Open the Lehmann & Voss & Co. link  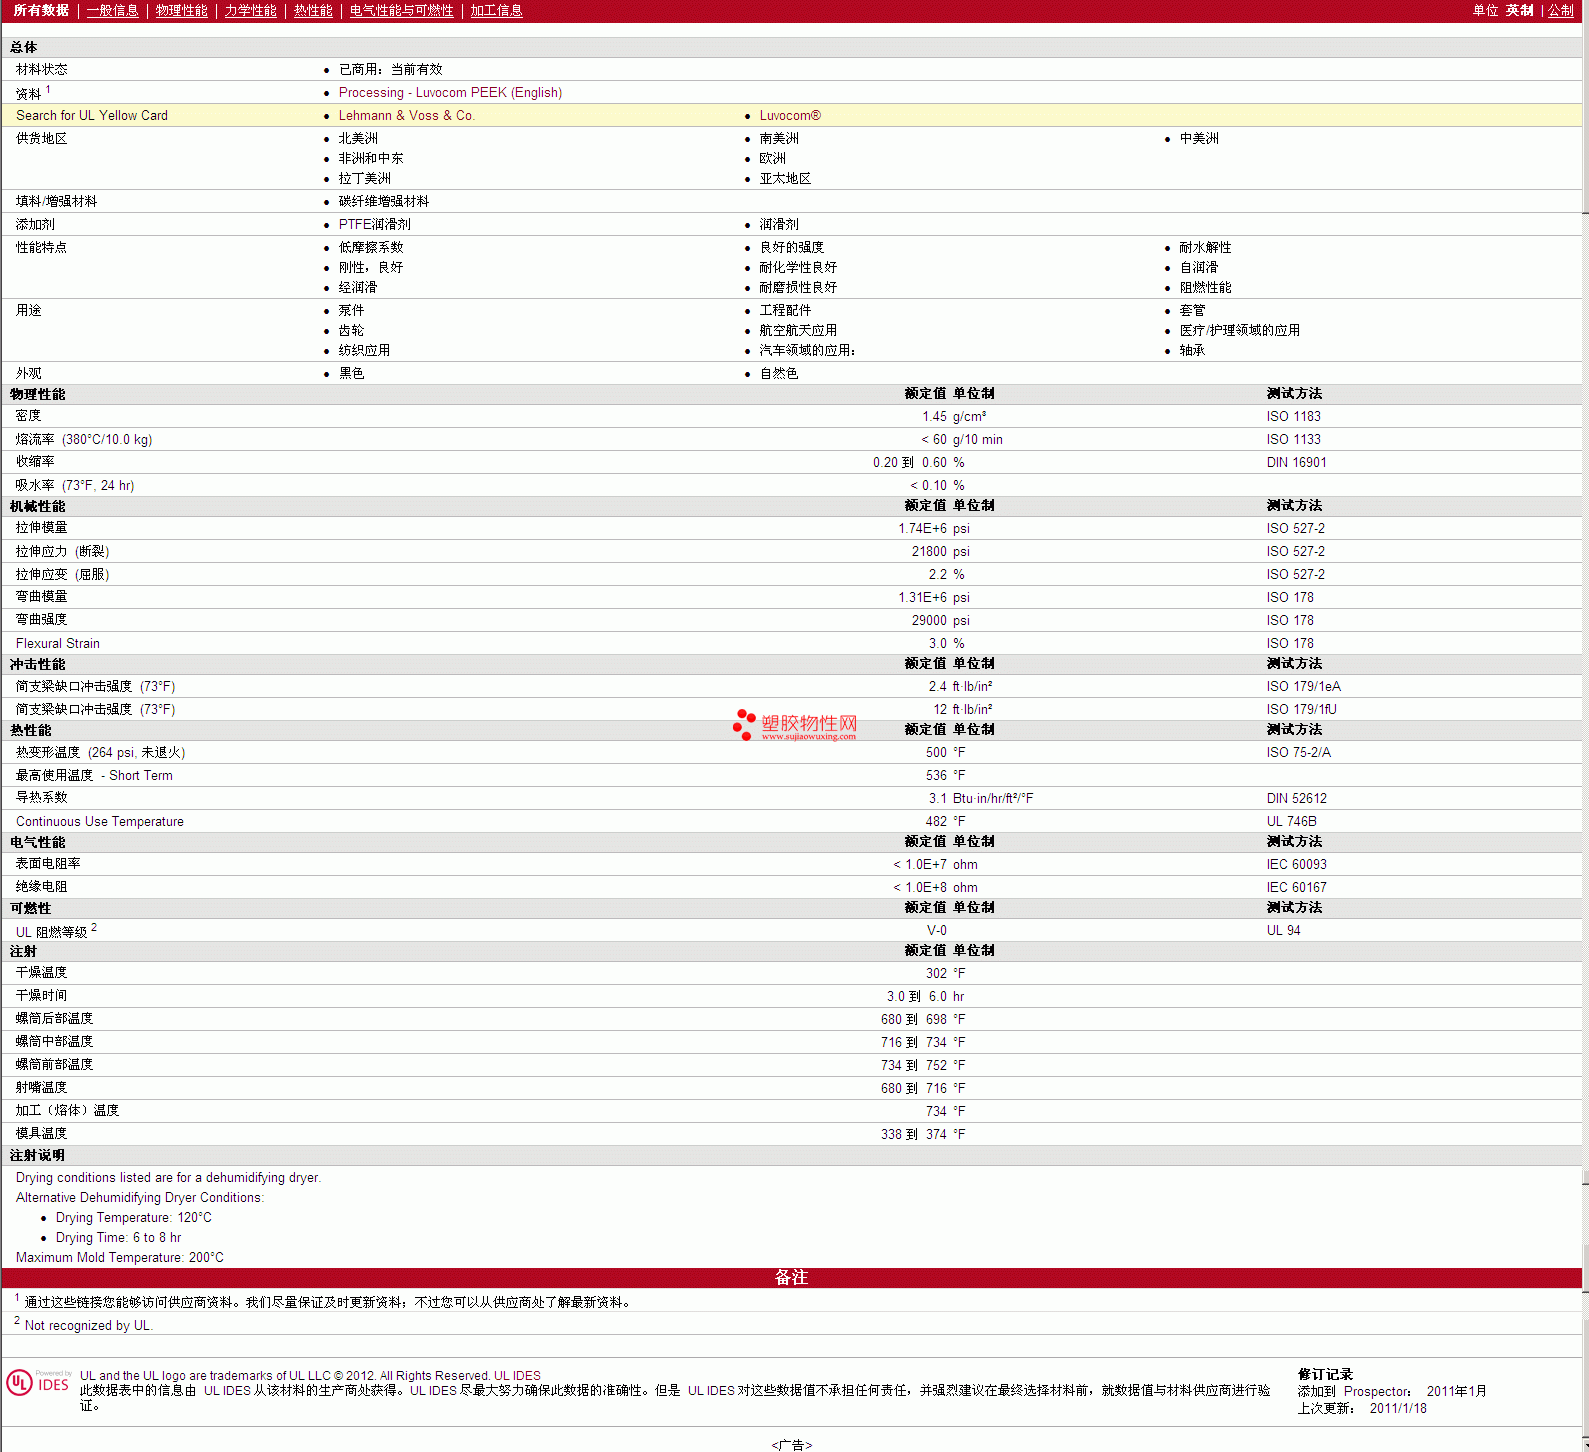pos(406,116)
